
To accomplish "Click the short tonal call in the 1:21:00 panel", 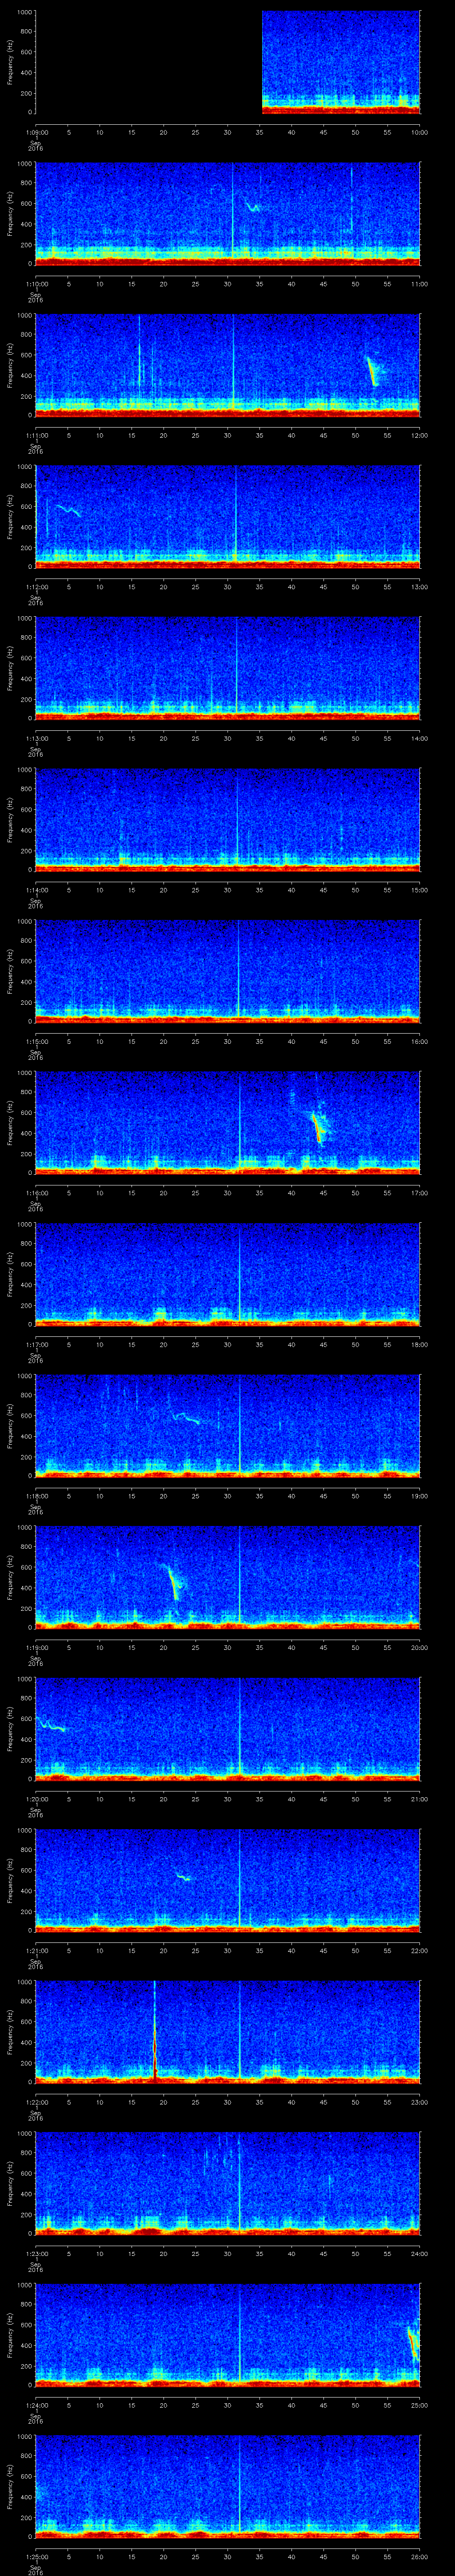I will click(x=183, y=1877).
